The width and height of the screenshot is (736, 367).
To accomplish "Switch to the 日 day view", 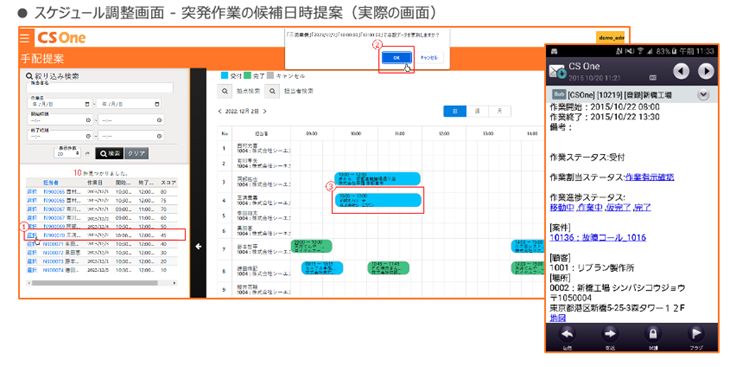I will (455, 111).
